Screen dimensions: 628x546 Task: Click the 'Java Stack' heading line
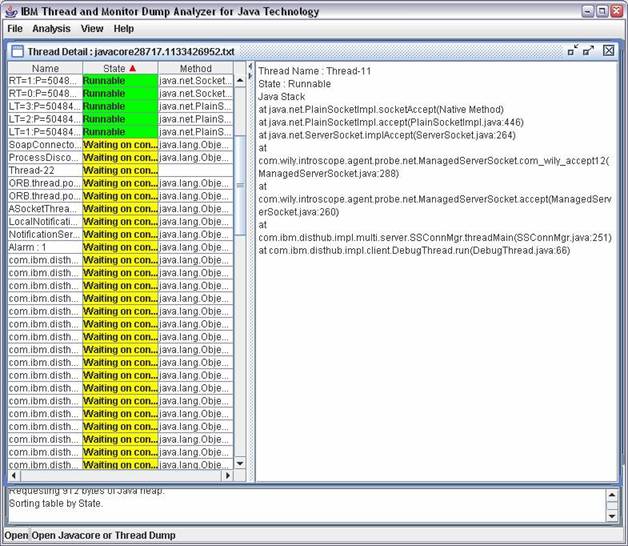click(x=281, y=97)
